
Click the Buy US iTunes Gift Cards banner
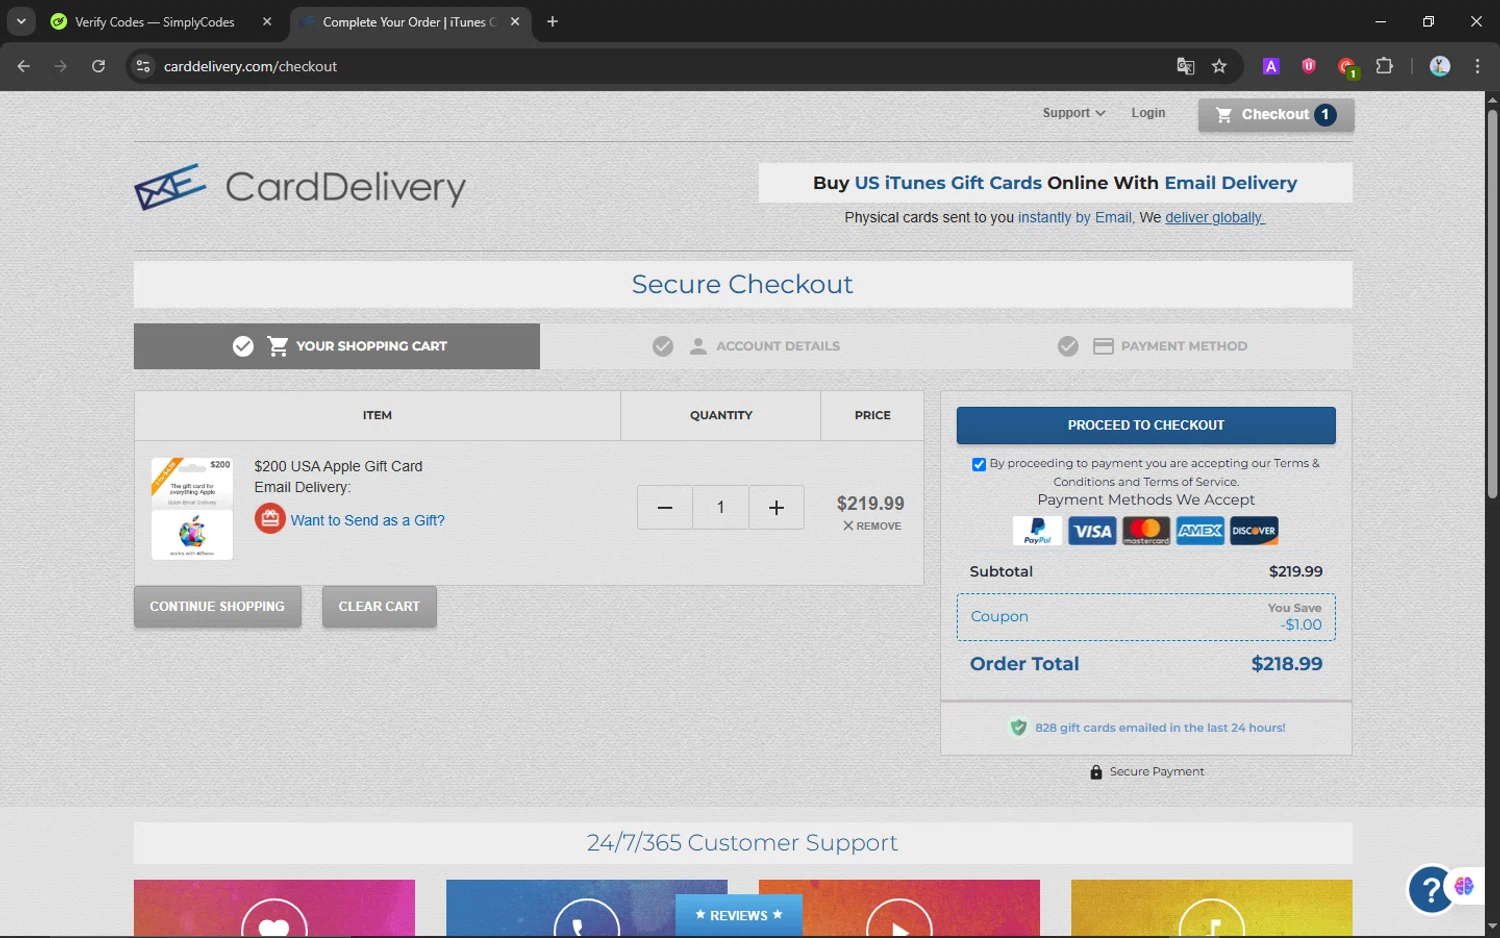1055,183
